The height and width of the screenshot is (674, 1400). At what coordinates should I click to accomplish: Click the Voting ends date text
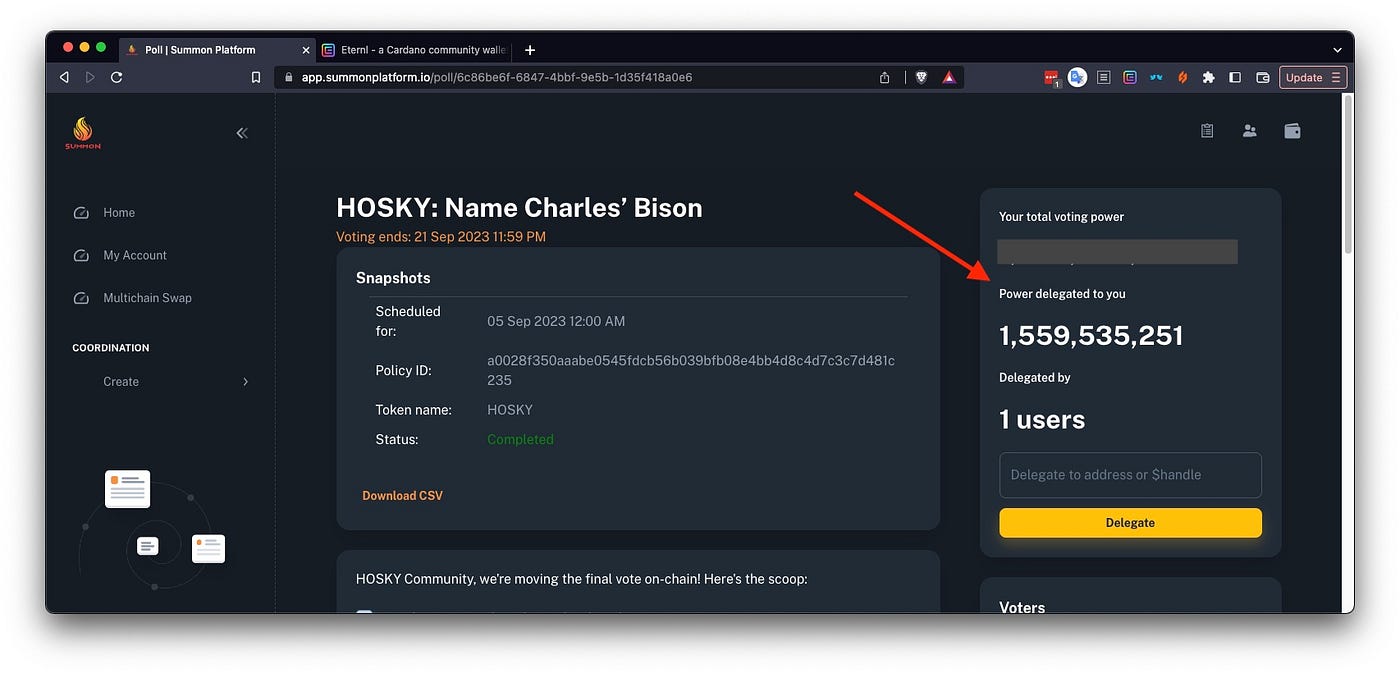[441, 237]
